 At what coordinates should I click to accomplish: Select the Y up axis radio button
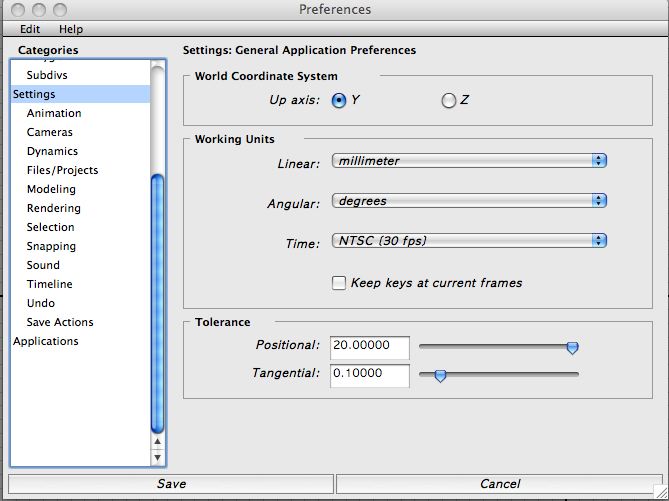[x=339, y=101]
